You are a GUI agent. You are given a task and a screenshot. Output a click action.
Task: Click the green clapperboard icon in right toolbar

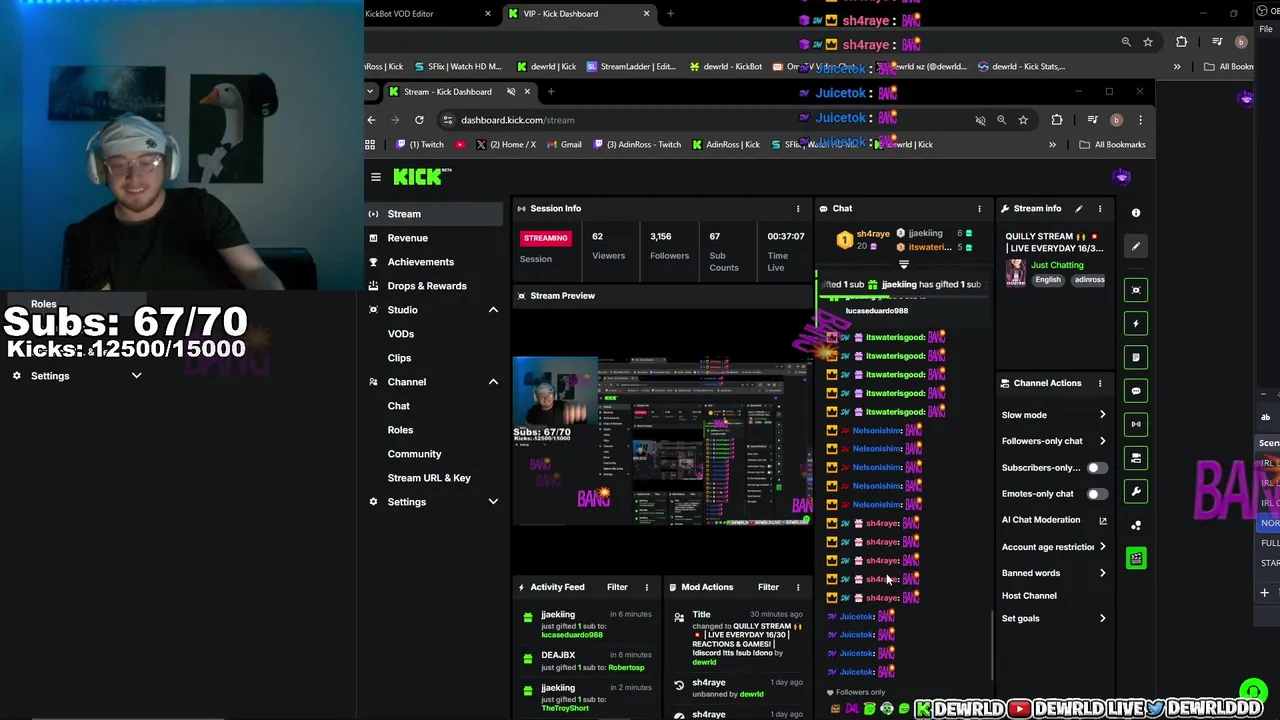(x=1136, y=559)
